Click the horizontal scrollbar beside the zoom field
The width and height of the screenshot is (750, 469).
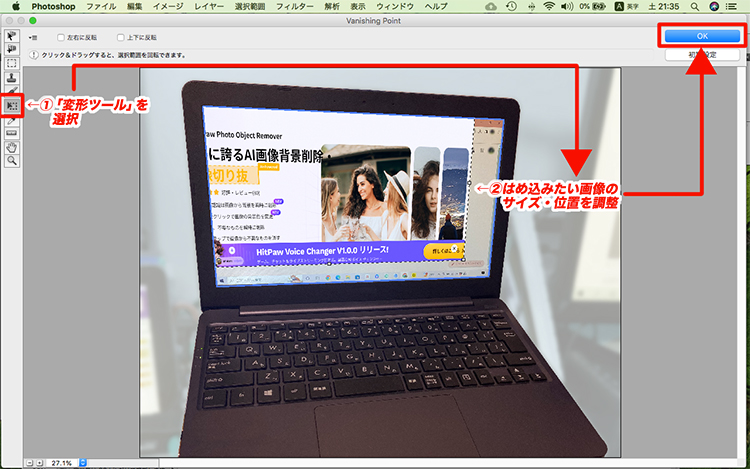(123, 463)
